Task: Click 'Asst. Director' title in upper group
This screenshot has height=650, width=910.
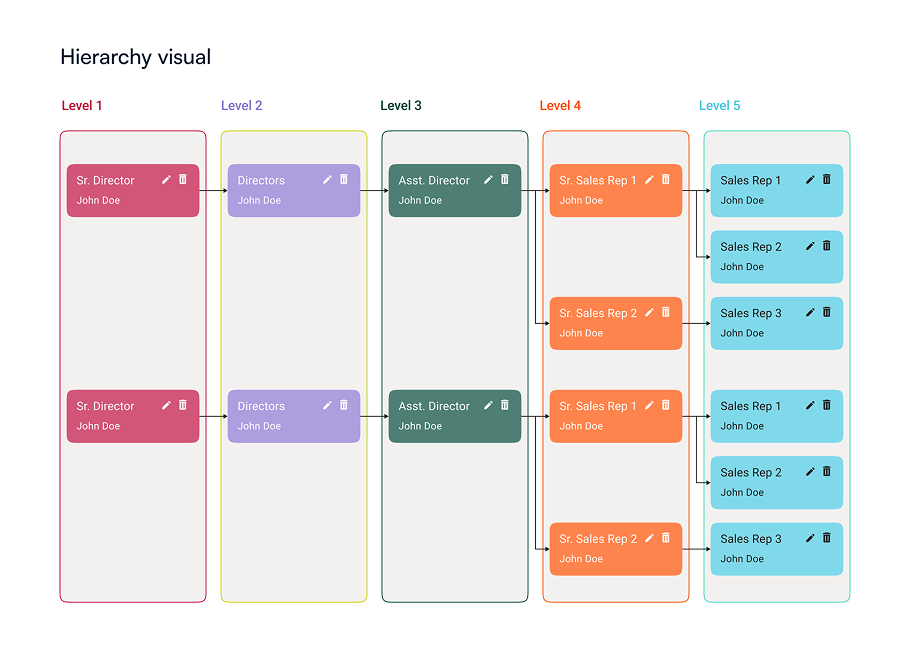Action: pos(434,180)
